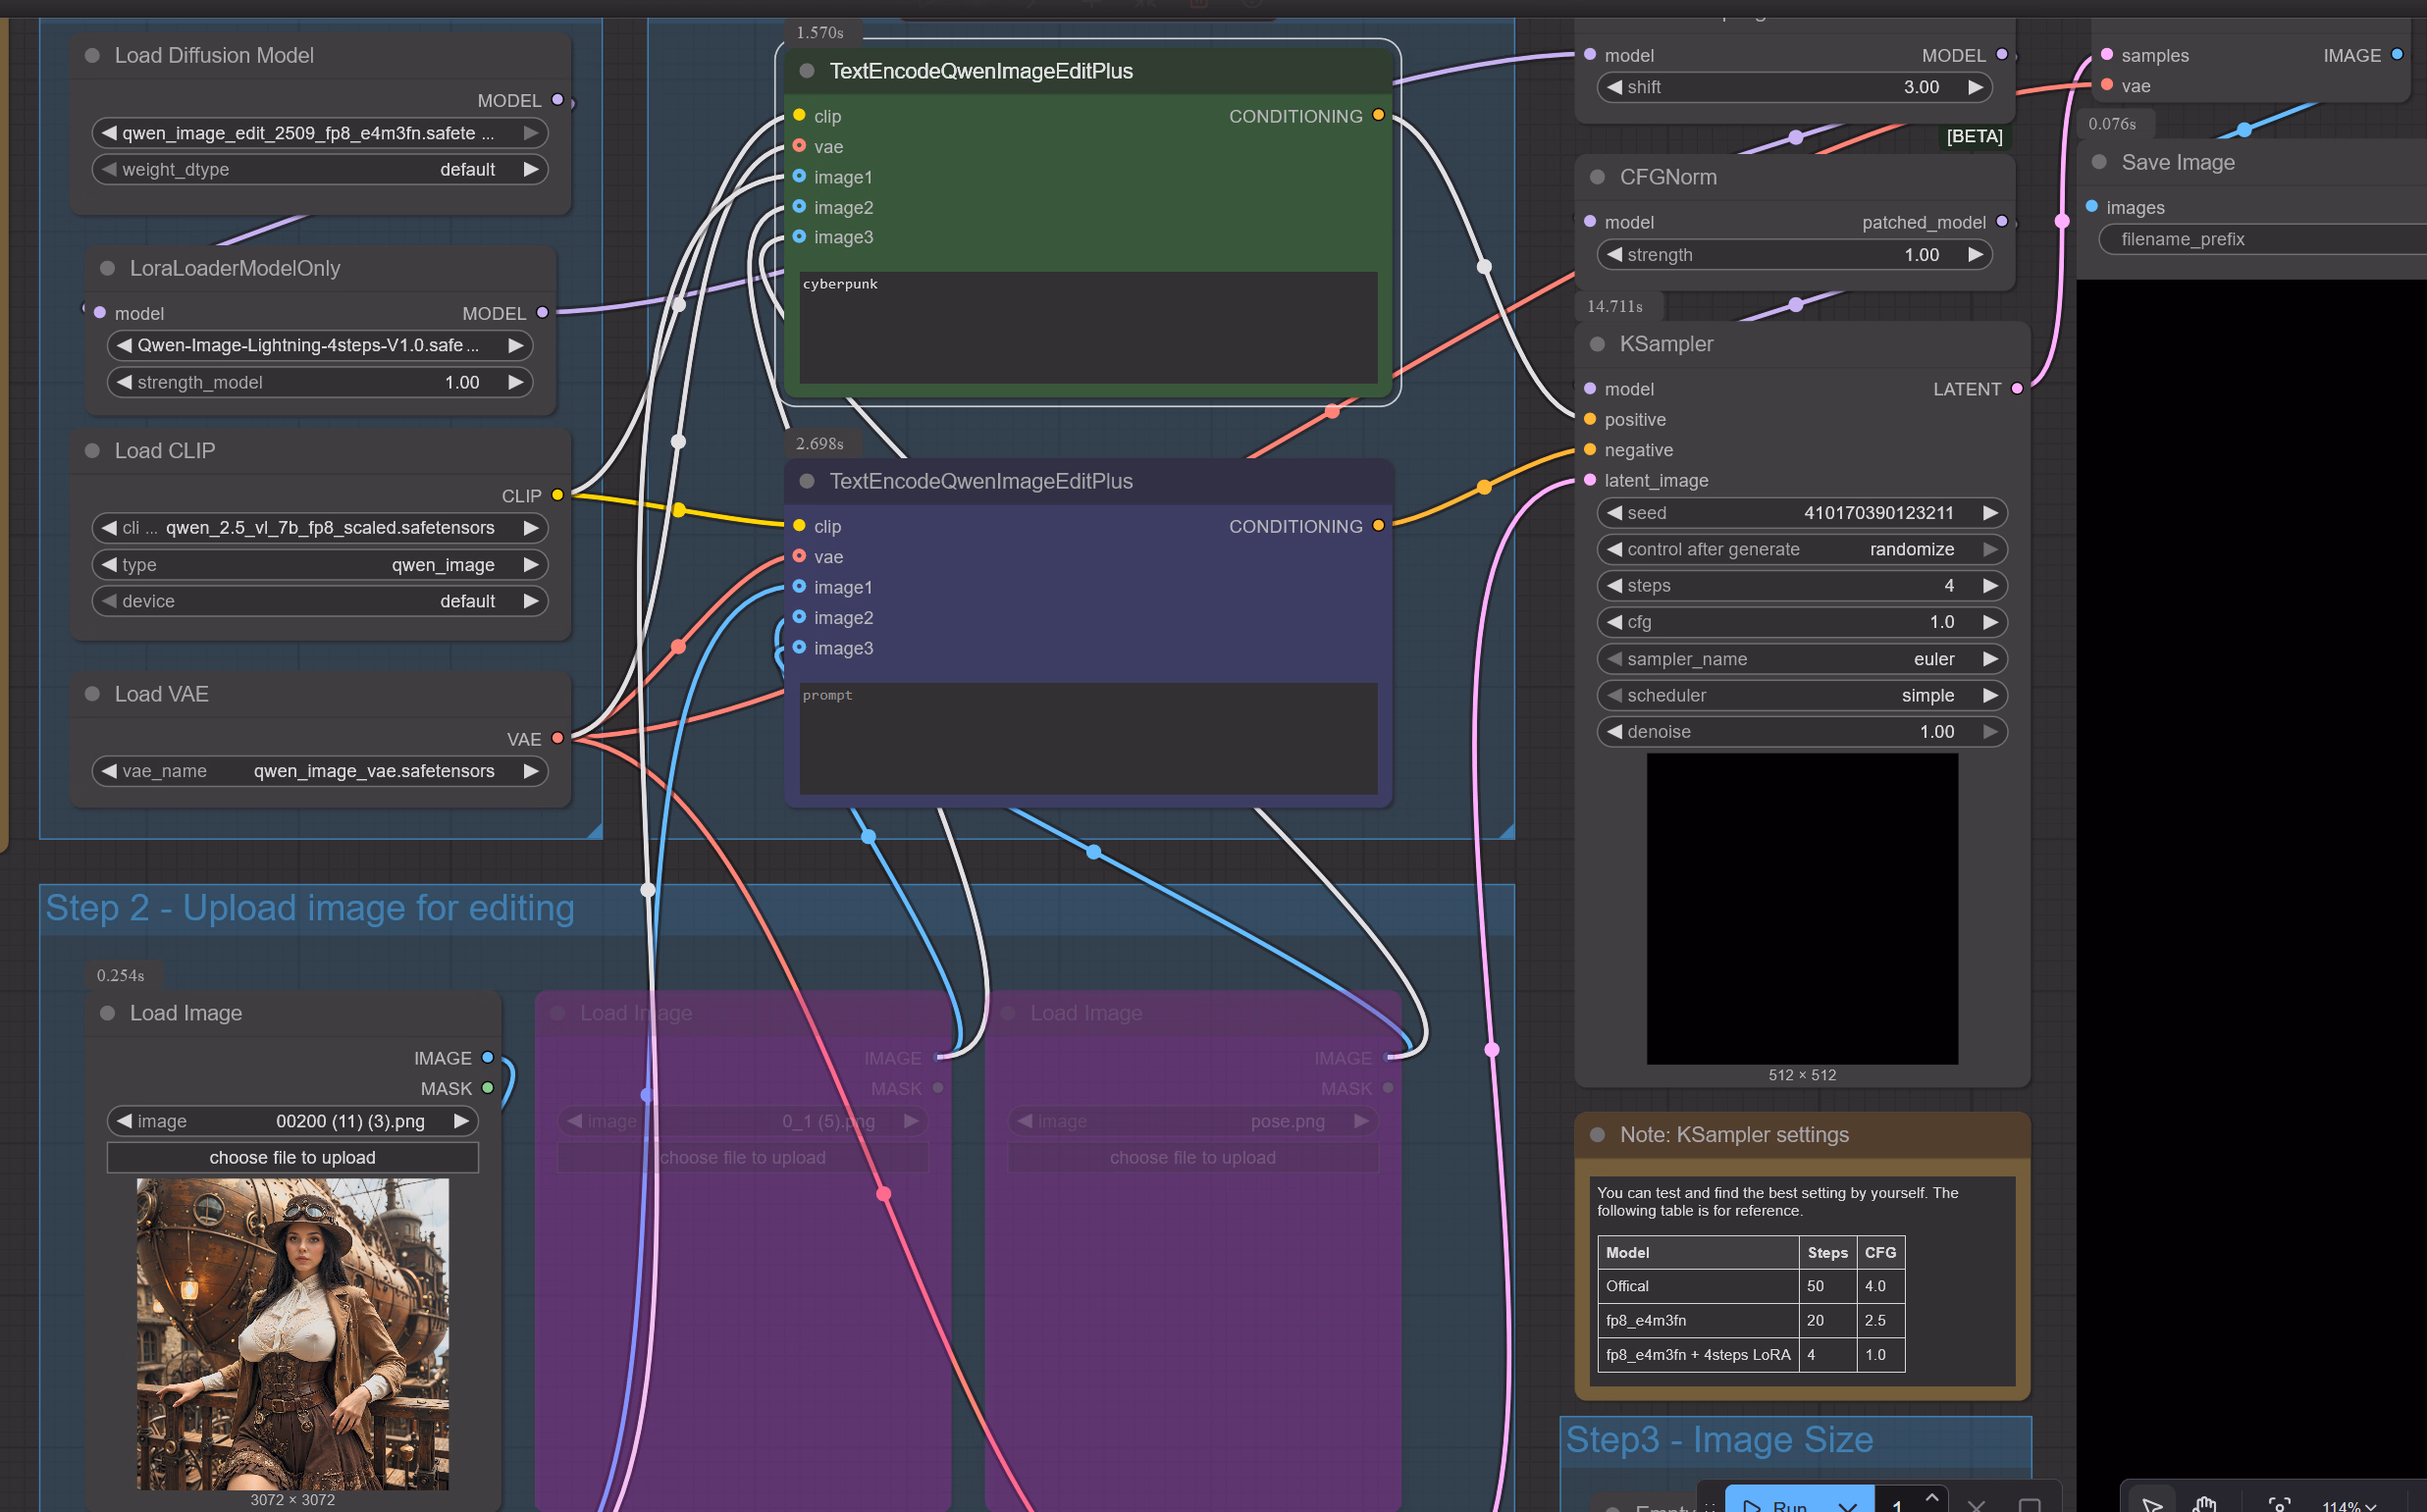Collapse the green TextEncodeQwenImageEditPlus node
This screenshot has height=1512, width=2427.
[x=807, y=71]
